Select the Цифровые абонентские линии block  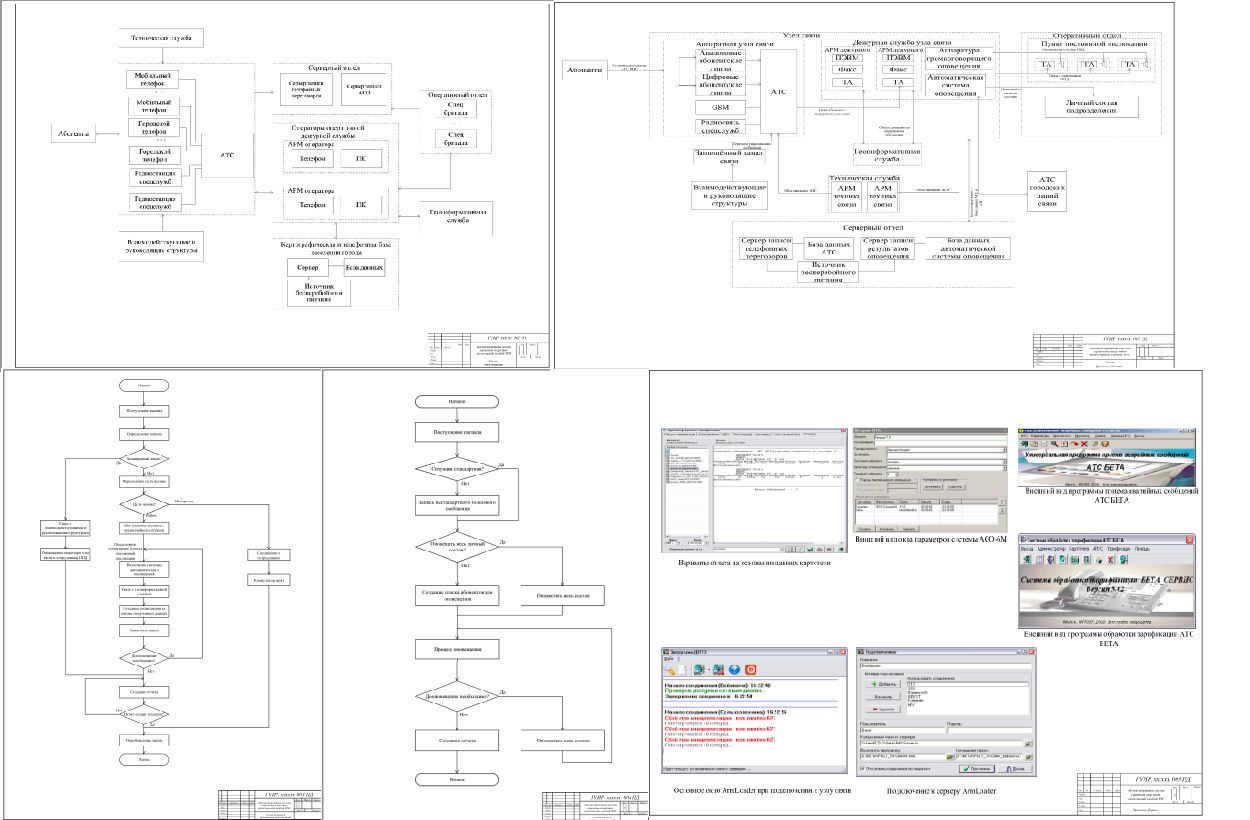722,83
